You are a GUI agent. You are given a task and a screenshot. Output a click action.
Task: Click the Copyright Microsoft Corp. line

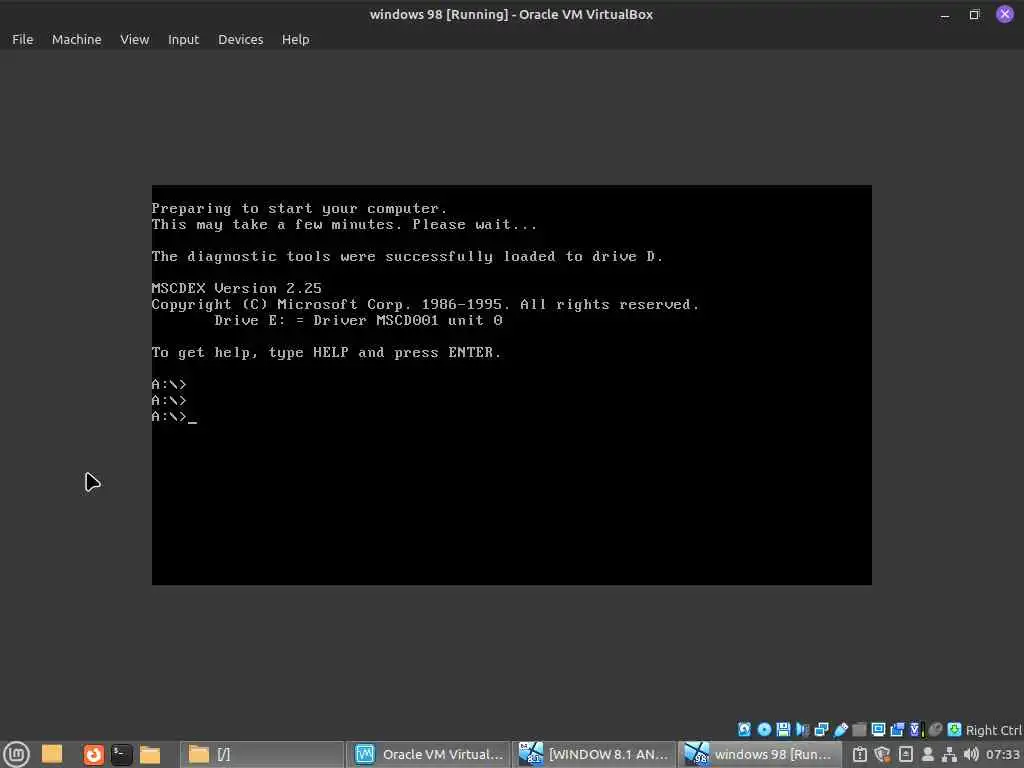[425, 304]
